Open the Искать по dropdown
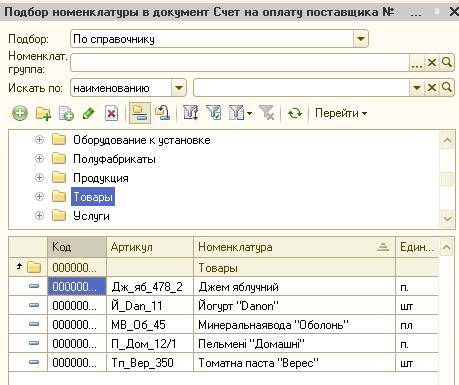Viewport: 459px width, 385px height. (179, 88)
